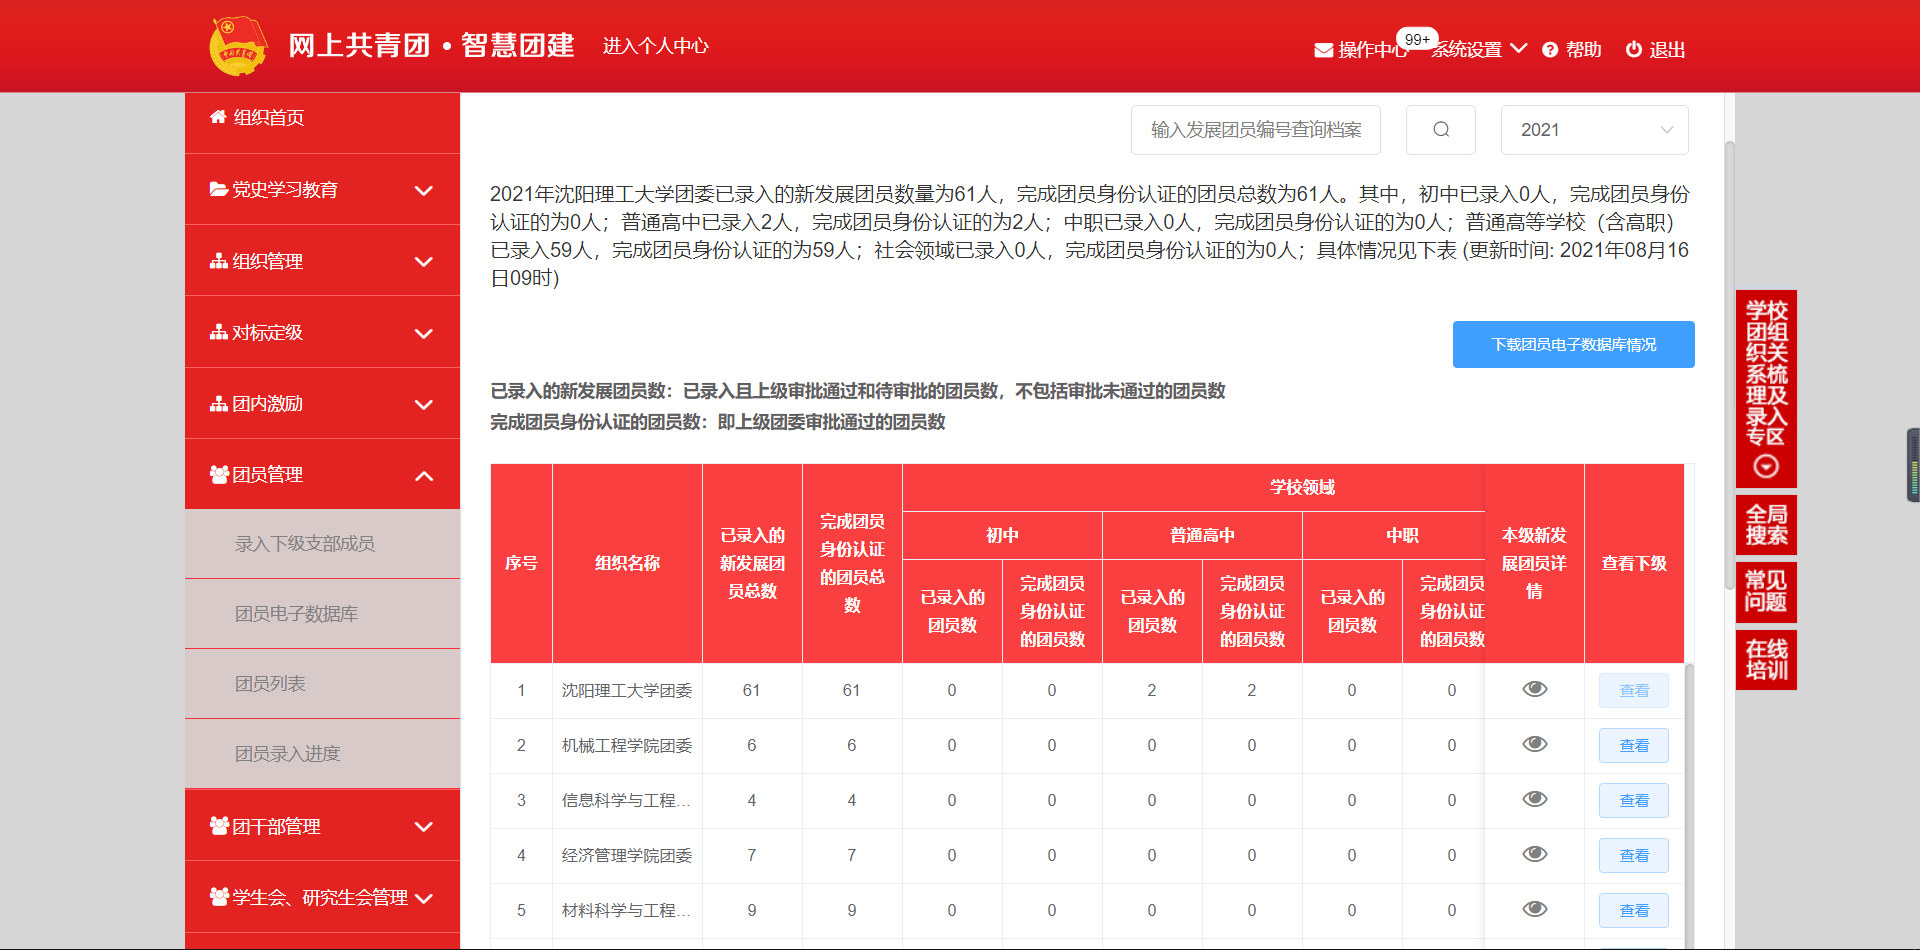Screen dimensions: 1920x950
Task: View details eye icon for 沈阳理工大学团委
Action: [1535, 689]
